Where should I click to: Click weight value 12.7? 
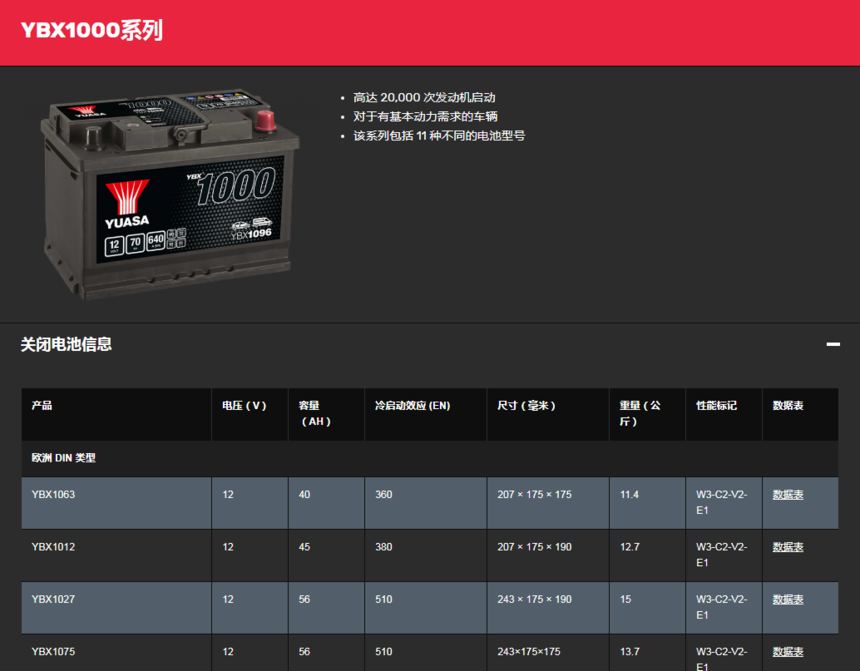[629, 547]
